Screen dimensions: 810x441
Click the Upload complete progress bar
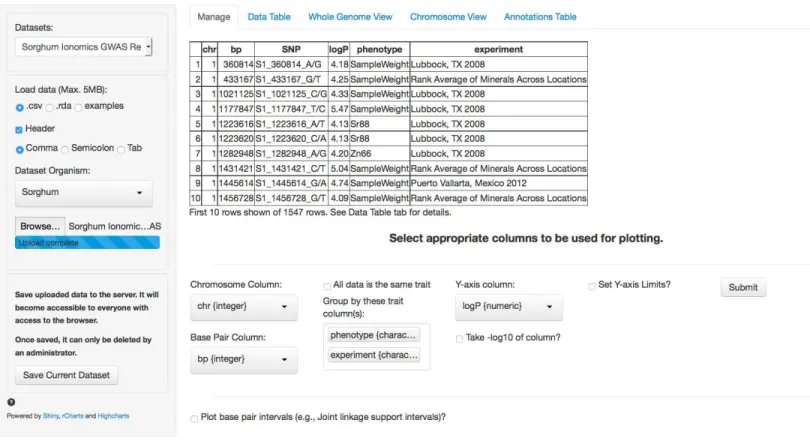point(87,243)
